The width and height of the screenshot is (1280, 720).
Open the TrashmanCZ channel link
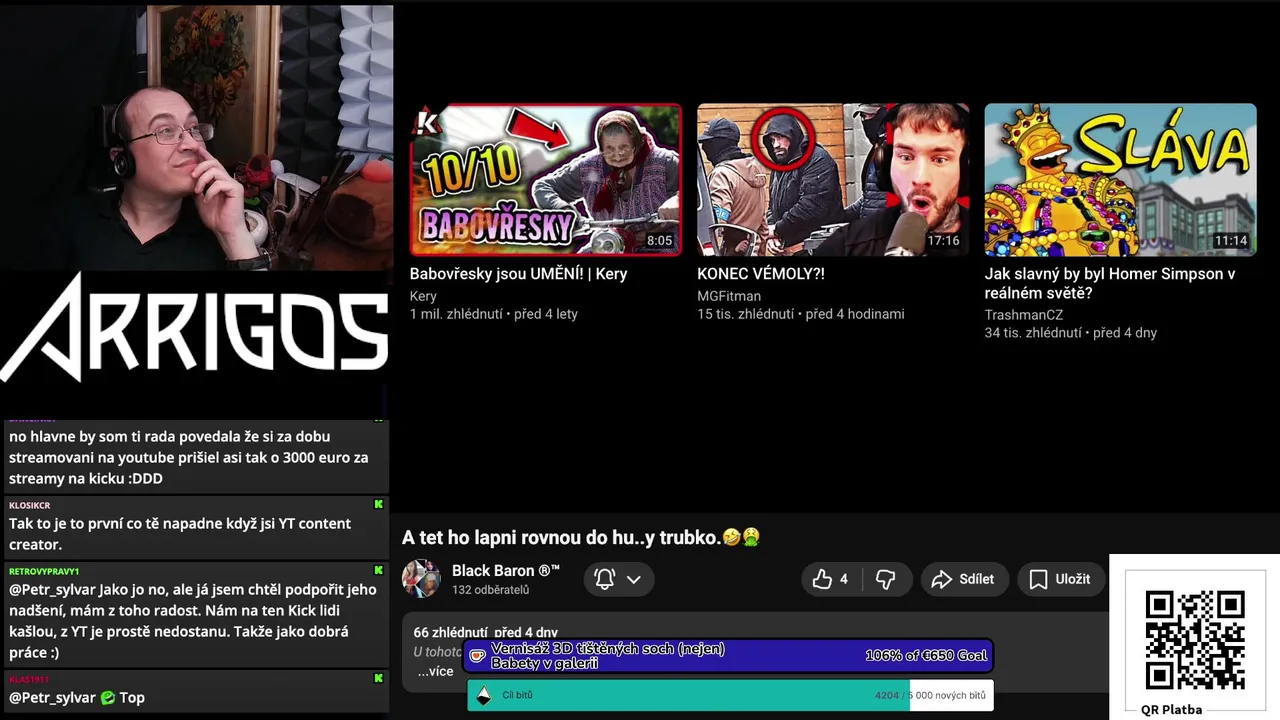click(x=1024, y=315)
